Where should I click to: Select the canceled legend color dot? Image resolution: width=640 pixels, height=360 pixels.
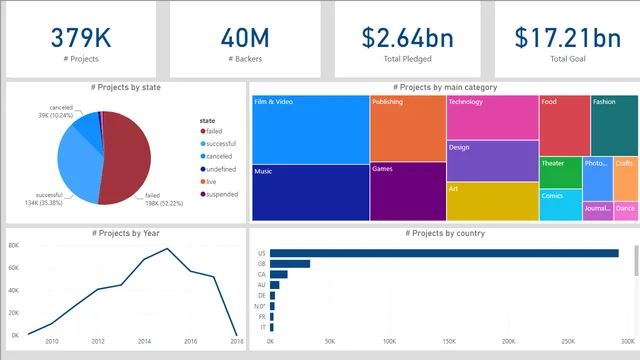click(203, 156)
